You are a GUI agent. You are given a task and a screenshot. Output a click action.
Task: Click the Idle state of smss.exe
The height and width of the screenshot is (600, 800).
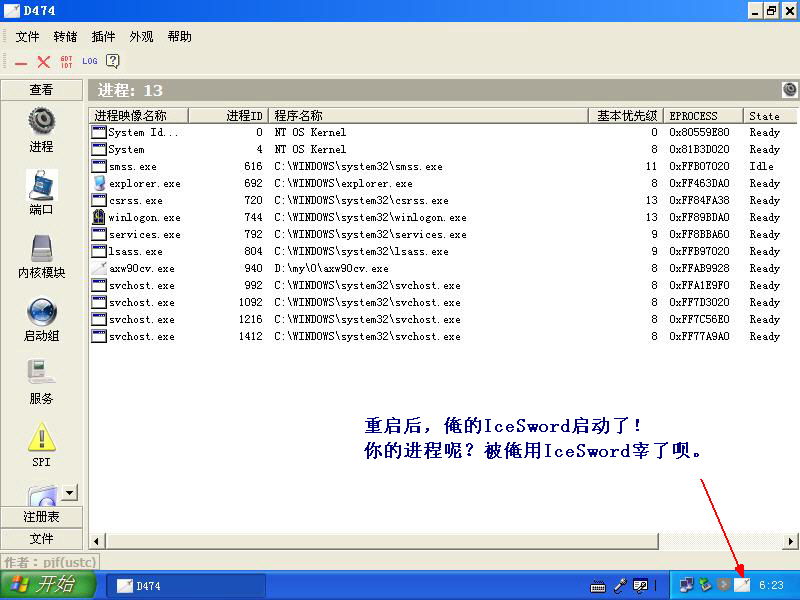(761, 166)
